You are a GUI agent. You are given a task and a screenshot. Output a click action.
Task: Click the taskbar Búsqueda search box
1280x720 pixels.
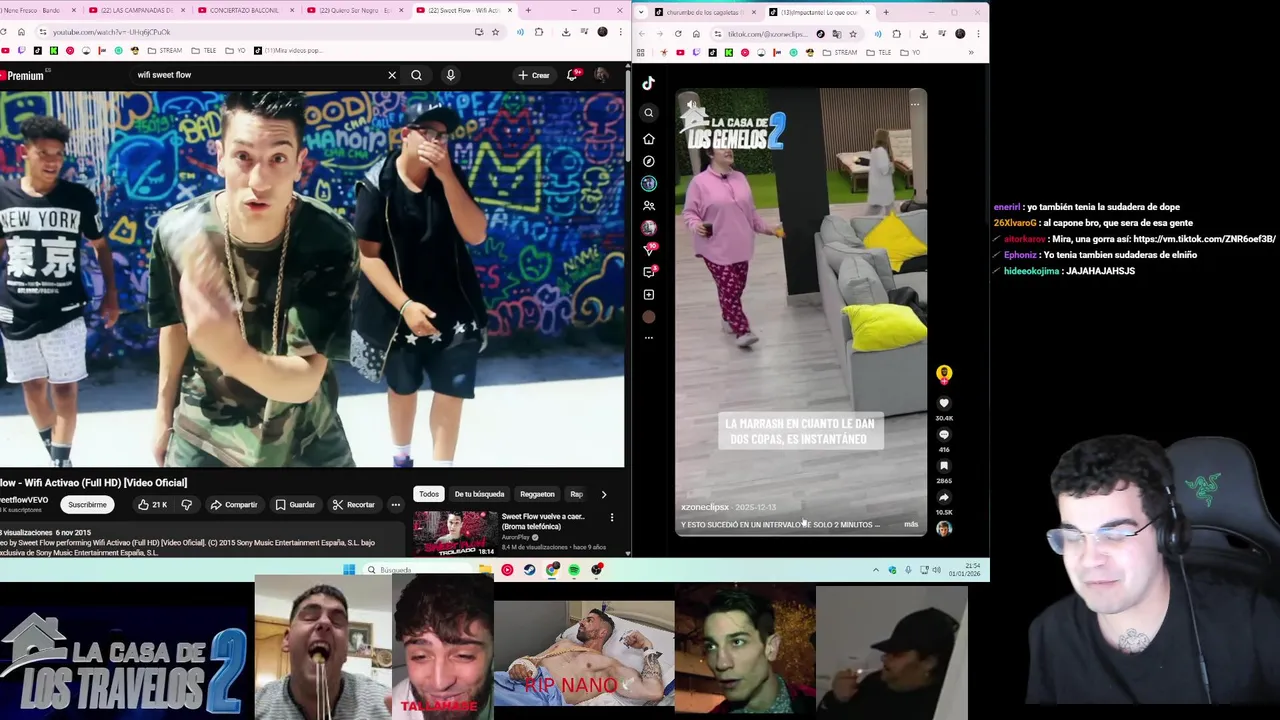tap(415, 570)
